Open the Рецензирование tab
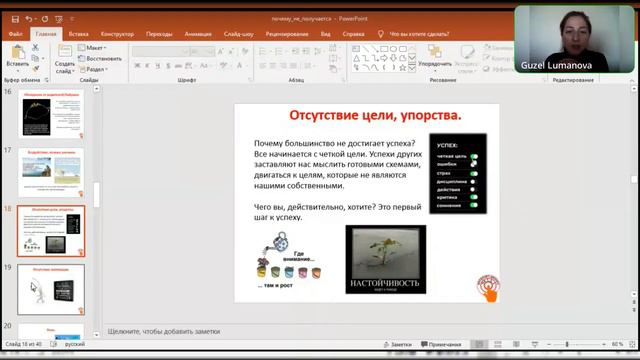 click(287, 34)
